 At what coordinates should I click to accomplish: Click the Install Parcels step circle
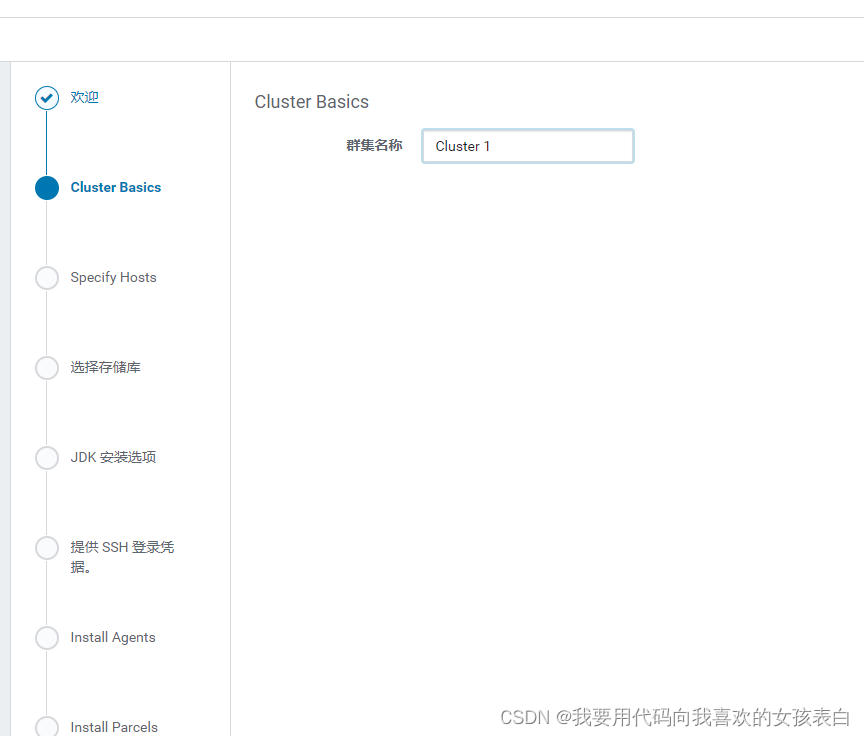pos(47,727)
